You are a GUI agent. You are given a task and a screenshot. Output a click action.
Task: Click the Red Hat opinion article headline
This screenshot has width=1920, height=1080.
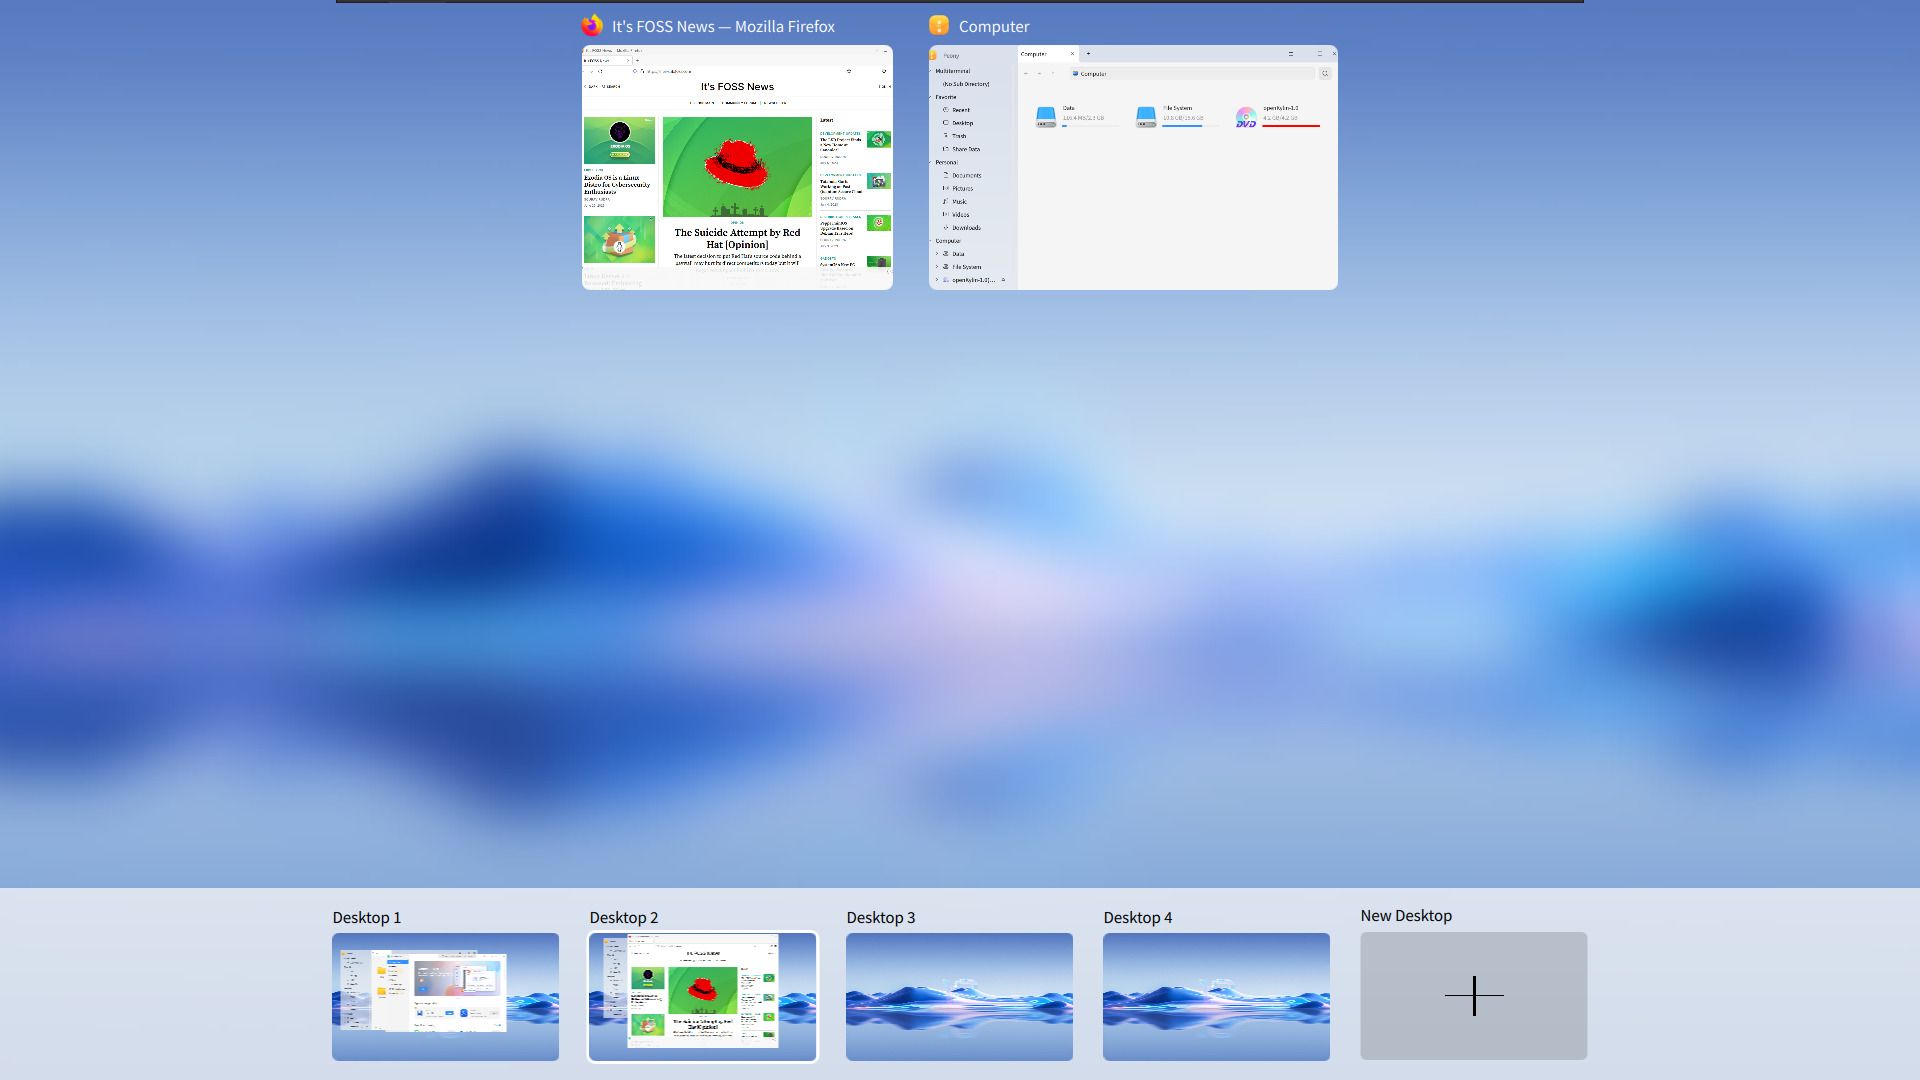click(738, 237)
